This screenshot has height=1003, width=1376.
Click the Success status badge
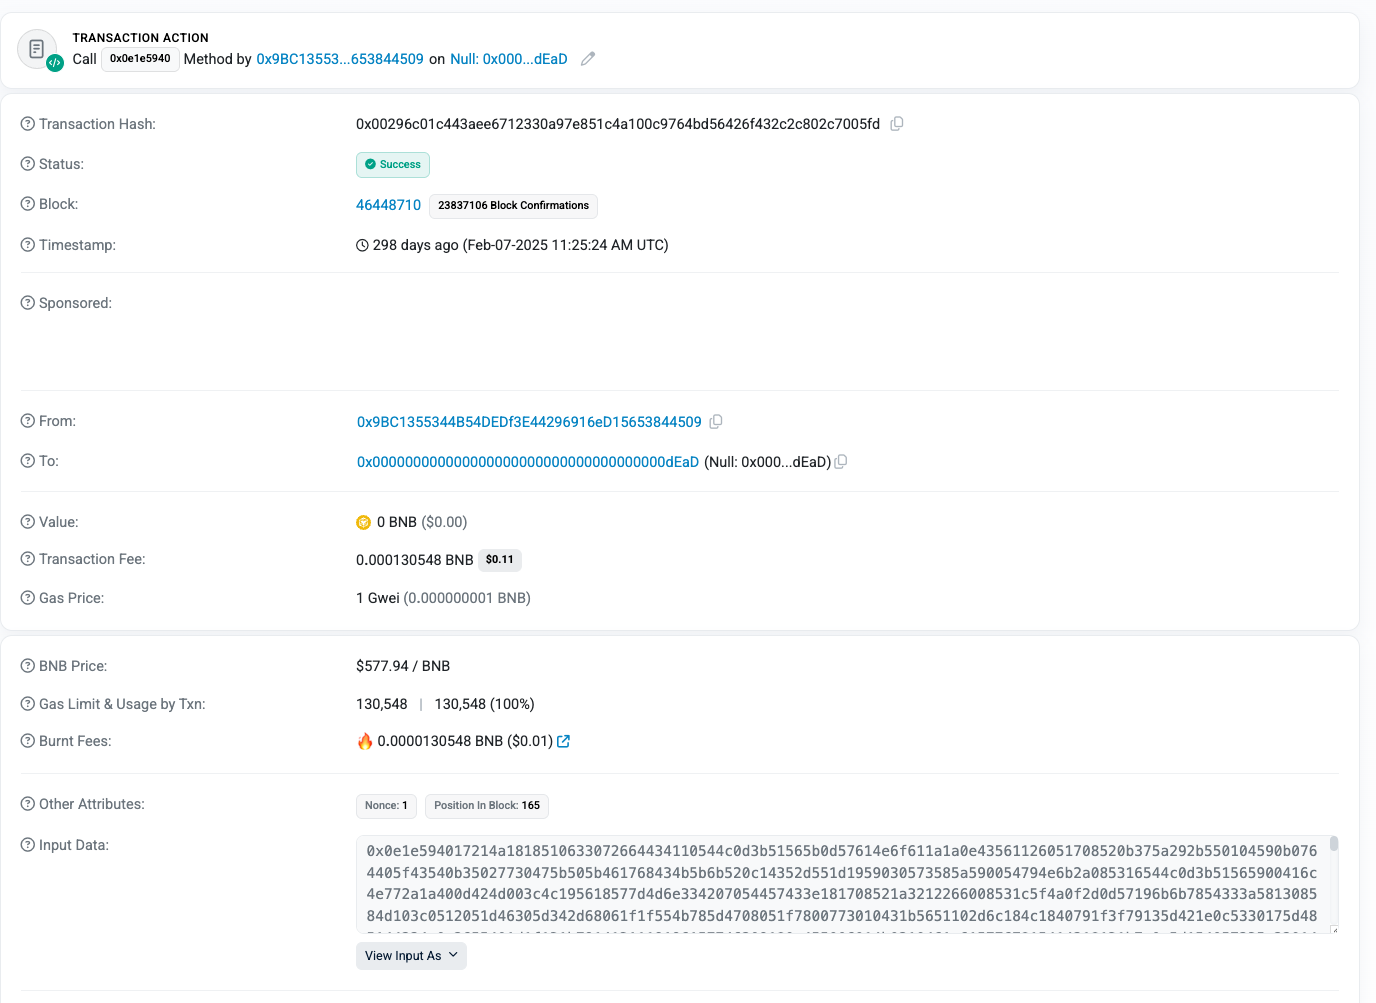pos(392,164)
